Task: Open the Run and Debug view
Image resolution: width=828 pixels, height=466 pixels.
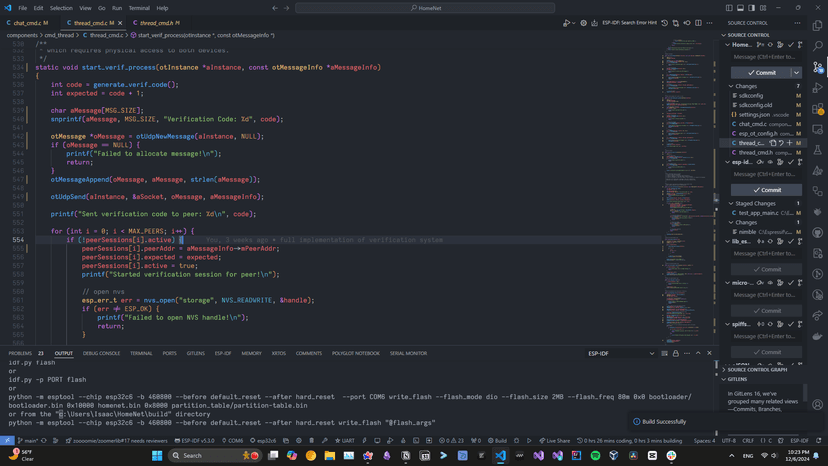Action: coord(818,88)
